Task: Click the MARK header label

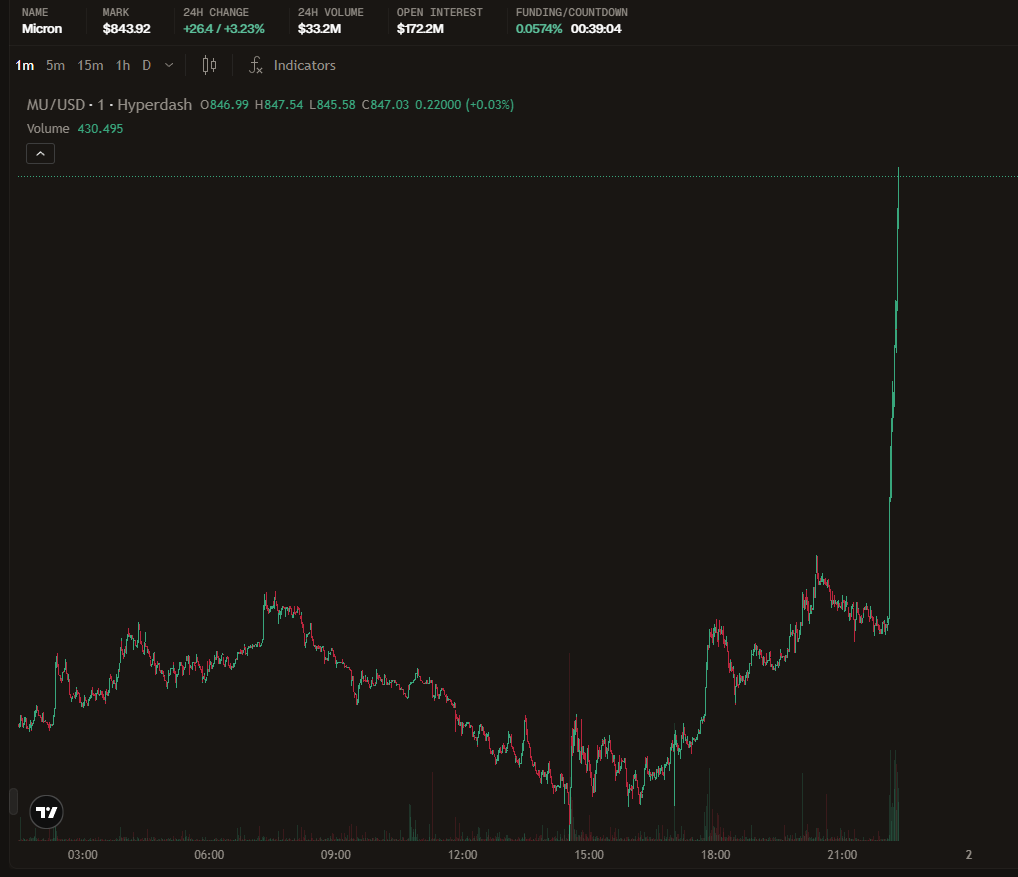Action: (x=116, y=12)
